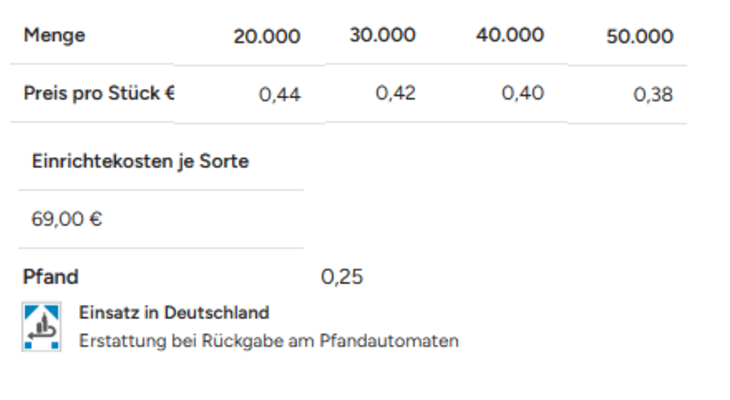
Task: Select the 40.000 quantity column header
Action: pyautogui.click(x=510, y=35)
